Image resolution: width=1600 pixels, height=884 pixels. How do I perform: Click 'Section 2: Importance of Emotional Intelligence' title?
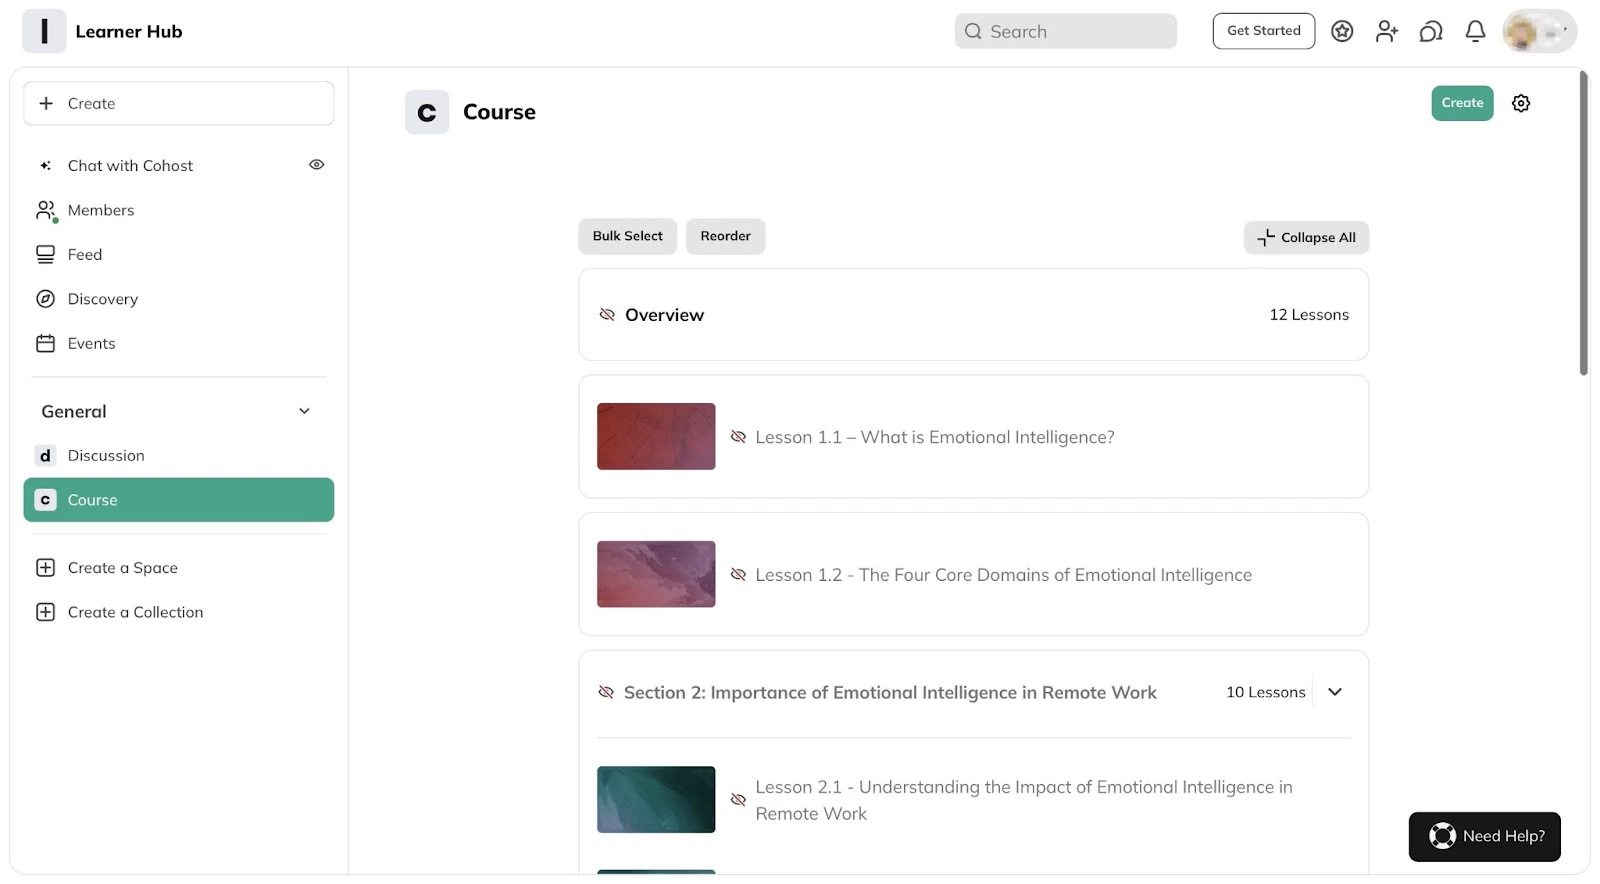click(890, 692)
